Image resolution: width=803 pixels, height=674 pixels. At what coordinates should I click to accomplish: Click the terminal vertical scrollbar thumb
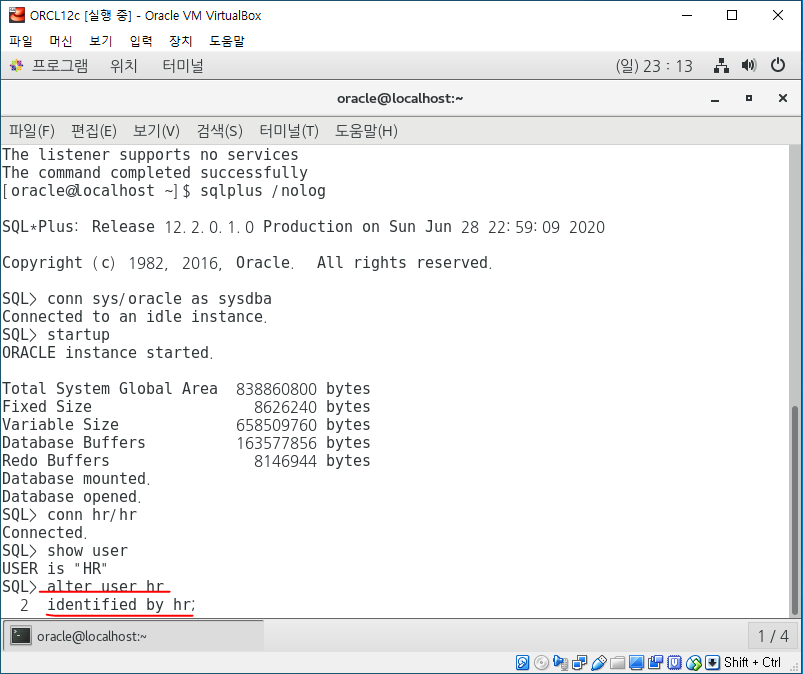click(794, 510)
